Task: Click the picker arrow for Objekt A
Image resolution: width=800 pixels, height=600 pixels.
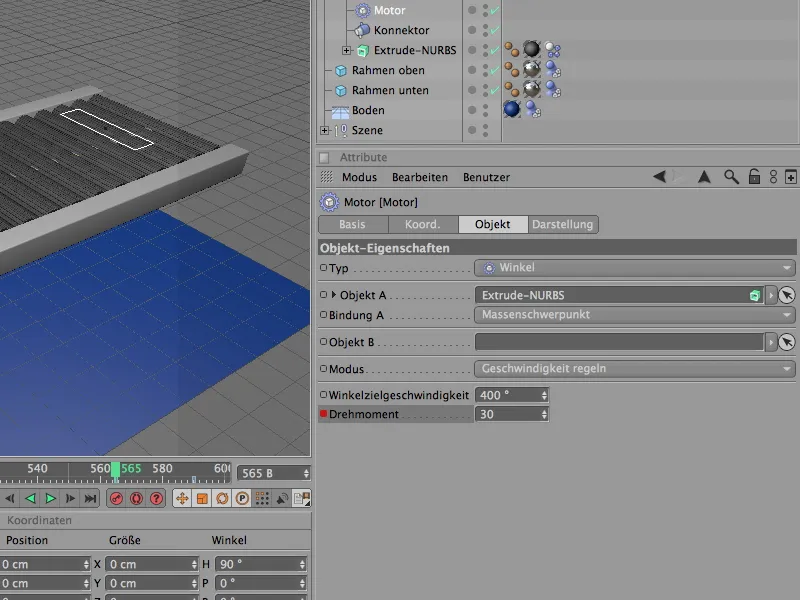Action: point(787,295)
